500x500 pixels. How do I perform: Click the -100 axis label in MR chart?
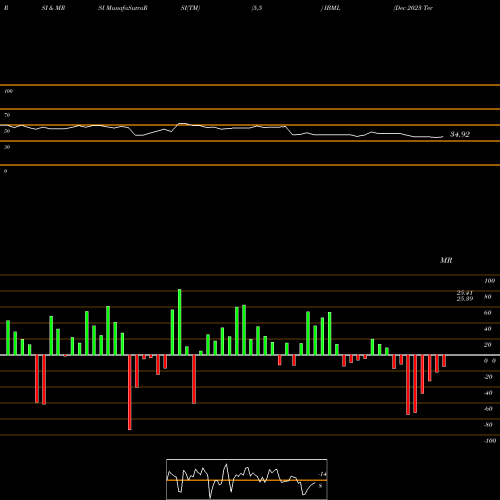click(x=490, y=441)
